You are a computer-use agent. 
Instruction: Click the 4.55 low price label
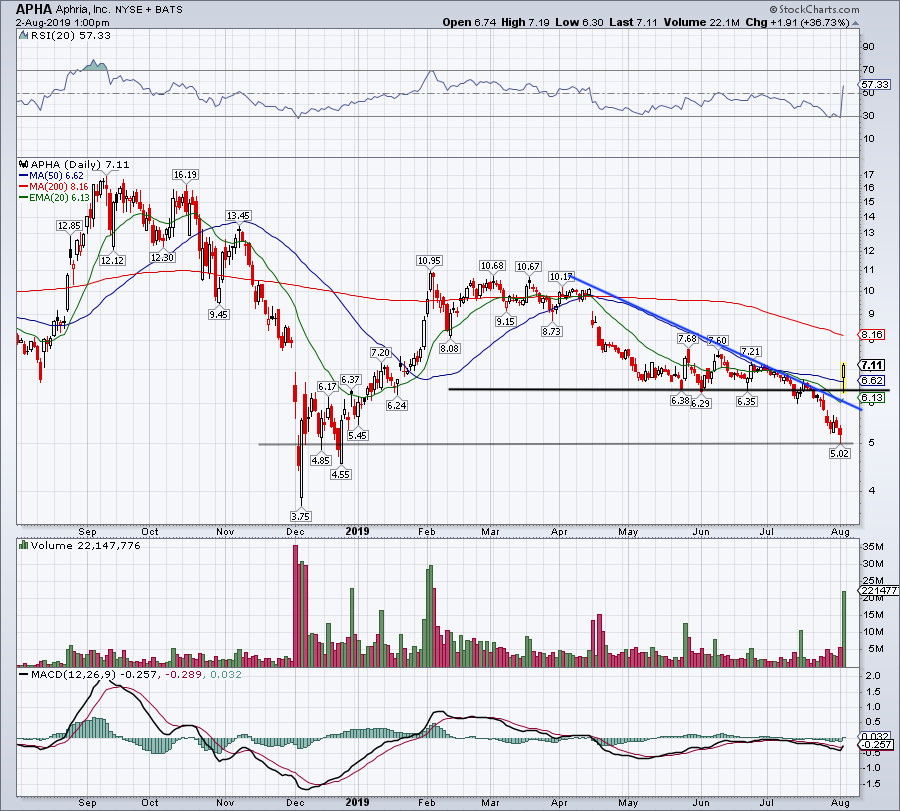tap(340, 474)
